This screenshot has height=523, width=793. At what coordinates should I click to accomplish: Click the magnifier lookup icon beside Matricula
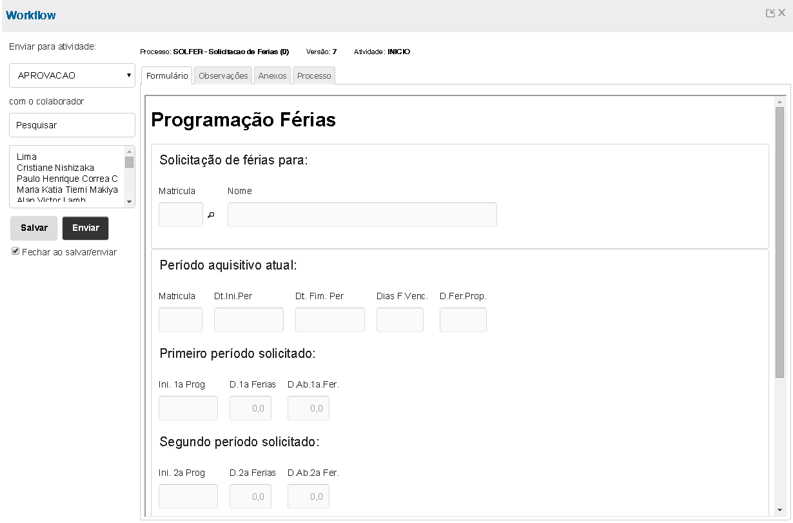pos(210,215)
